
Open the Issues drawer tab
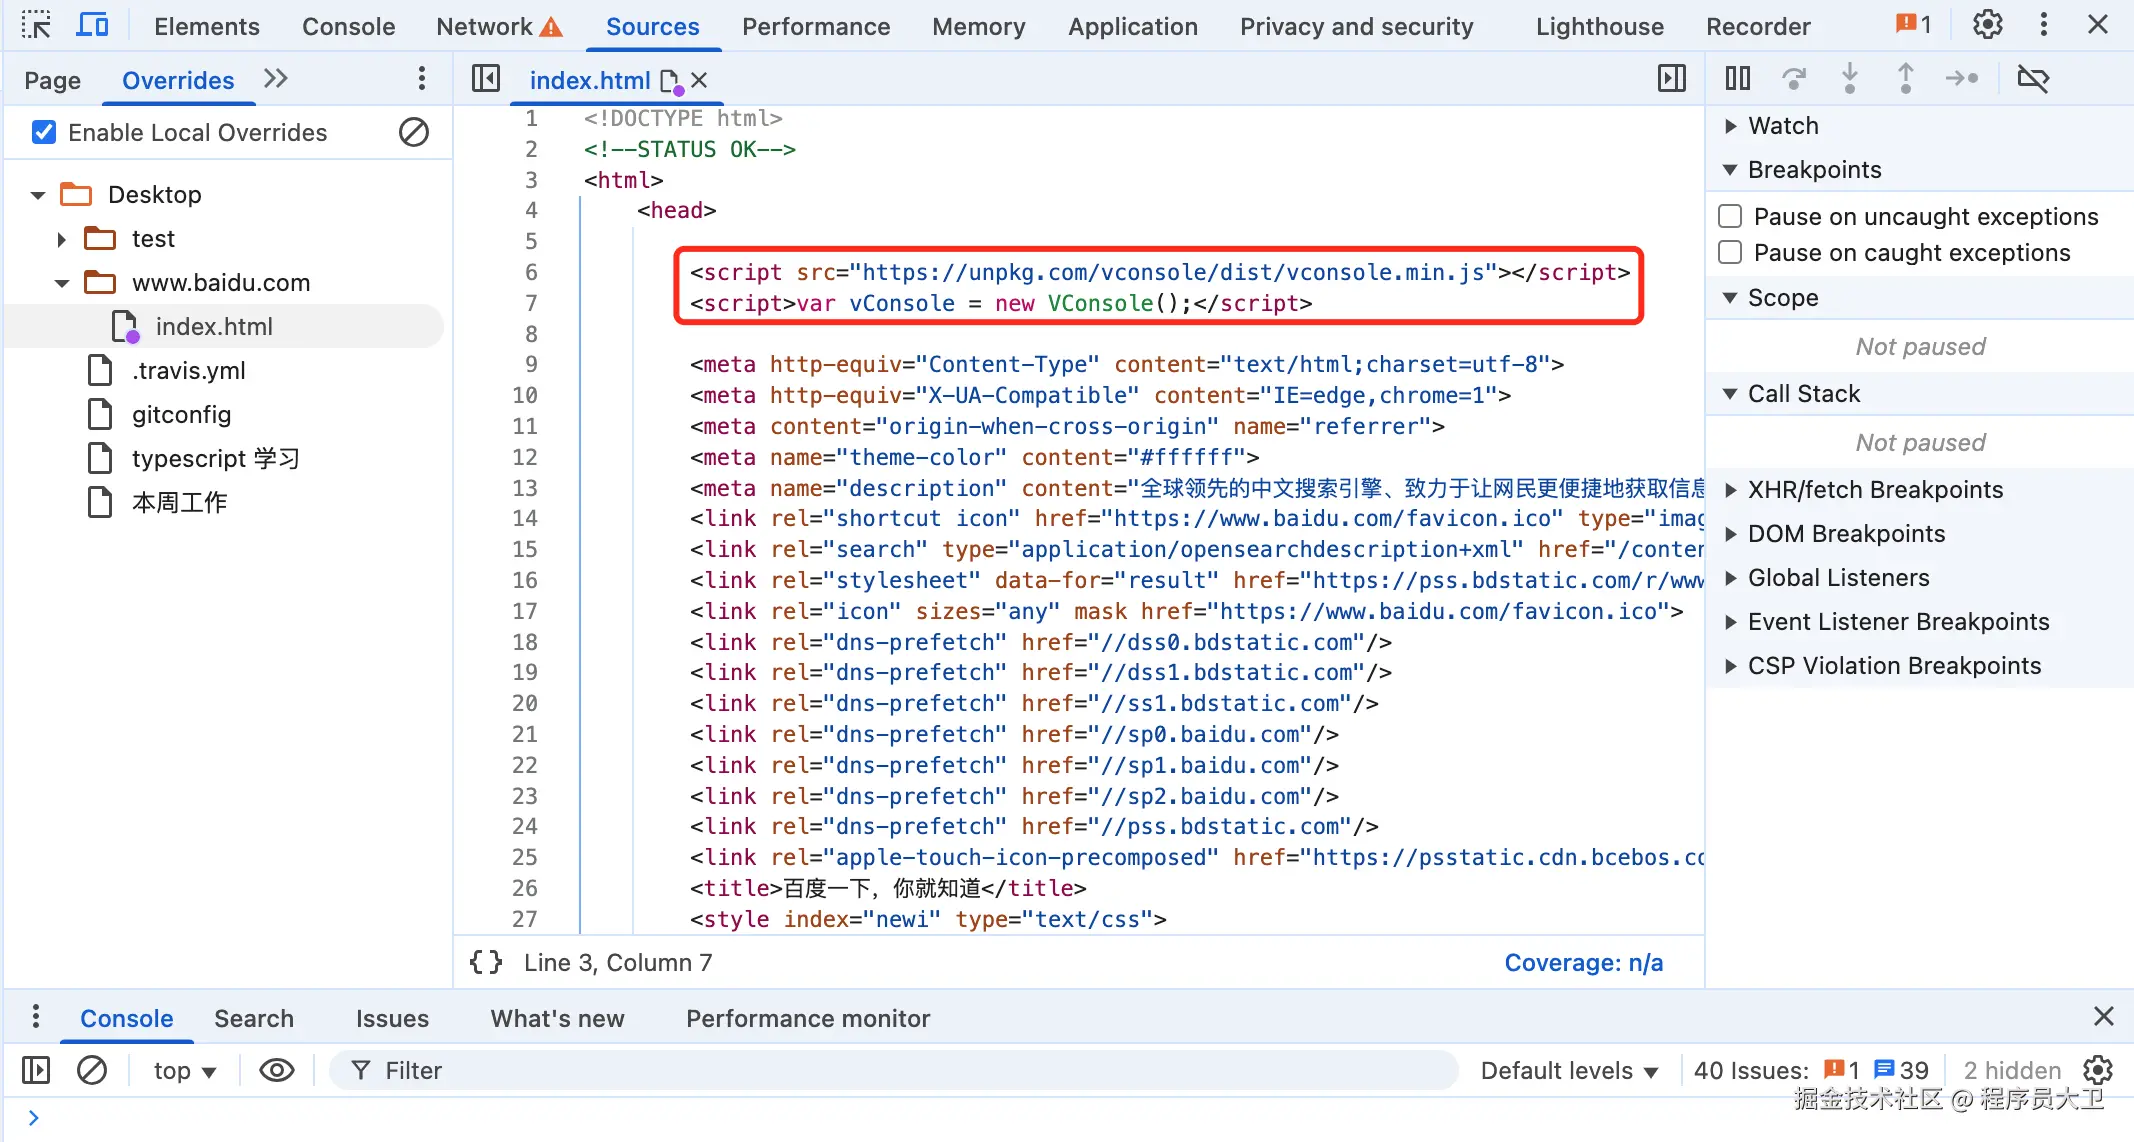(x=392, y=1018)
